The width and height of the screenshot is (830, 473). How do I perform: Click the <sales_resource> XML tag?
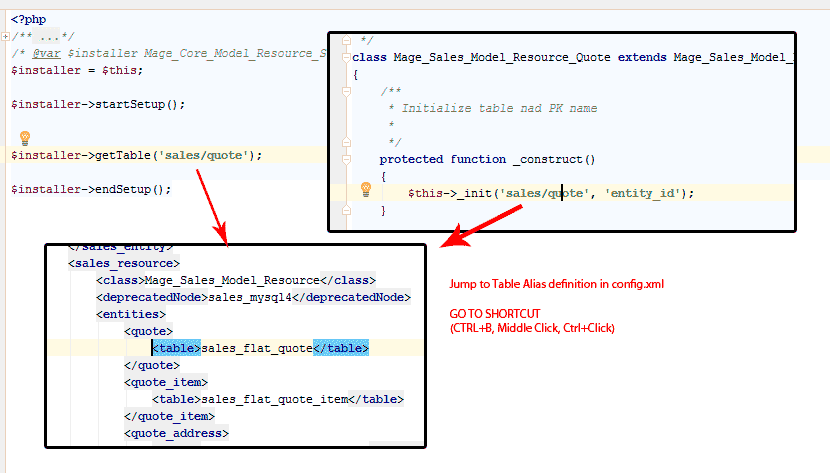pyautogui.click(x=124, y=263)
